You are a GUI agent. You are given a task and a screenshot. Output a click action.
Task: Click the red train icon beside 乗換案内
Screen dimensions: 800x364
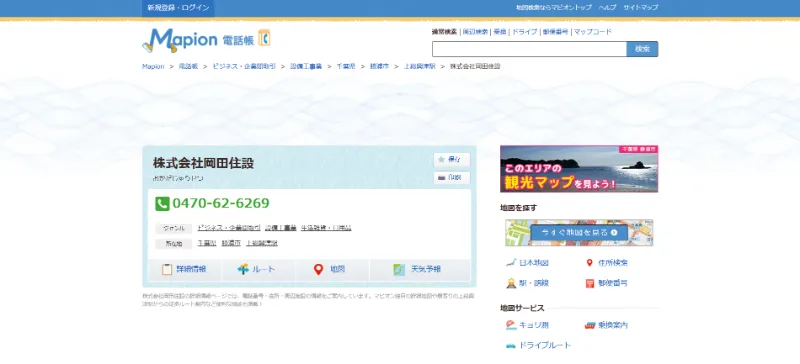[590, 325]
